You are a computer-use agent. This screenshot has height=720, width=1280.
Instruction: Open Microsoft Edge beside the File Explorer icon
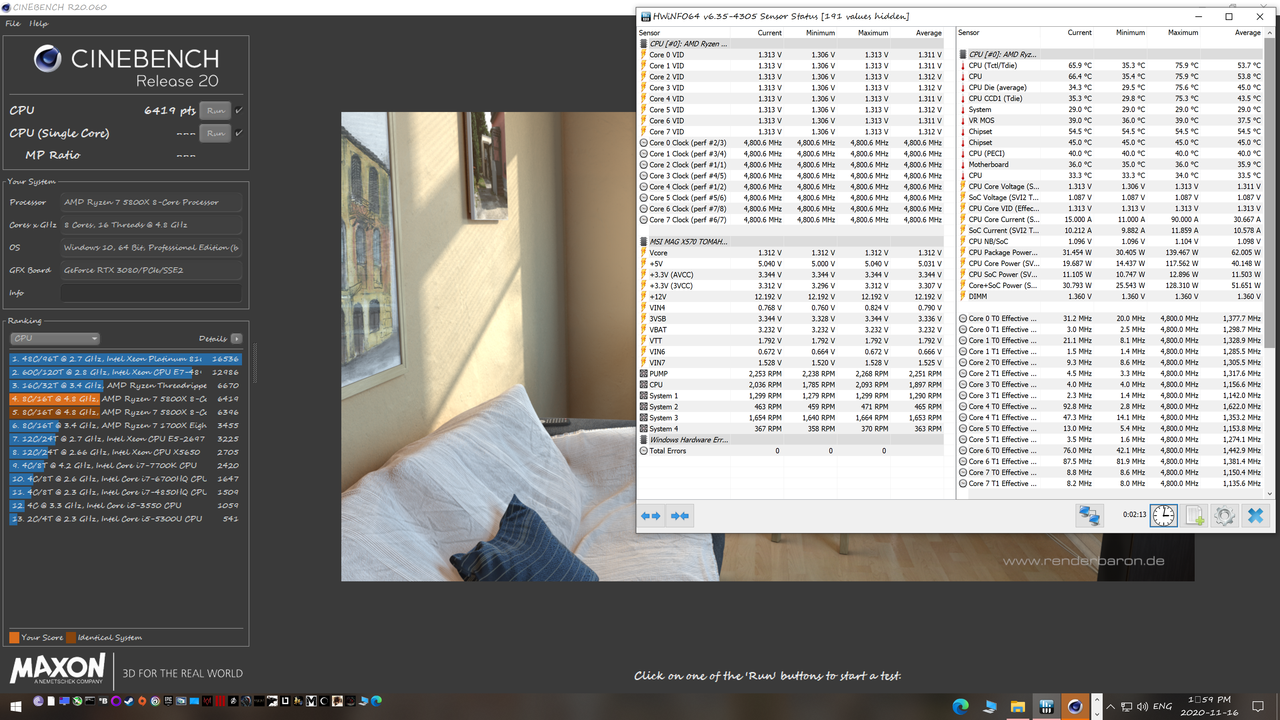click(961, 705)
